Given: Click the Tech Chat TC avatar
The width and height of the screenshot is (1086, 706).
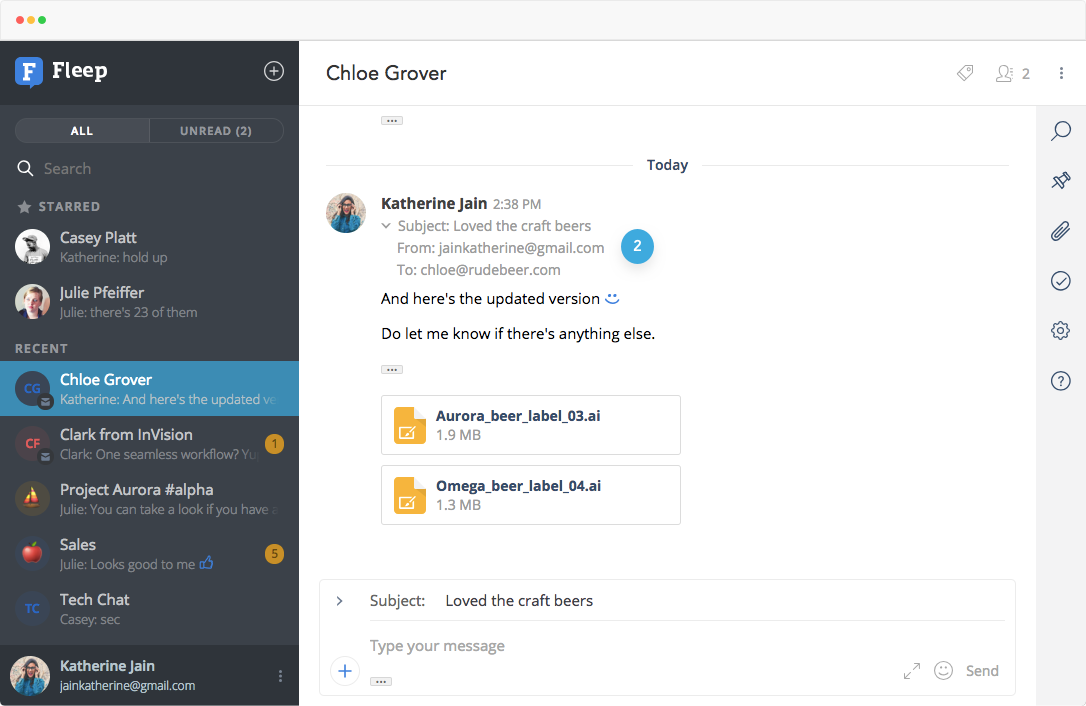Looking at the screenshot, I should [33, 608].
